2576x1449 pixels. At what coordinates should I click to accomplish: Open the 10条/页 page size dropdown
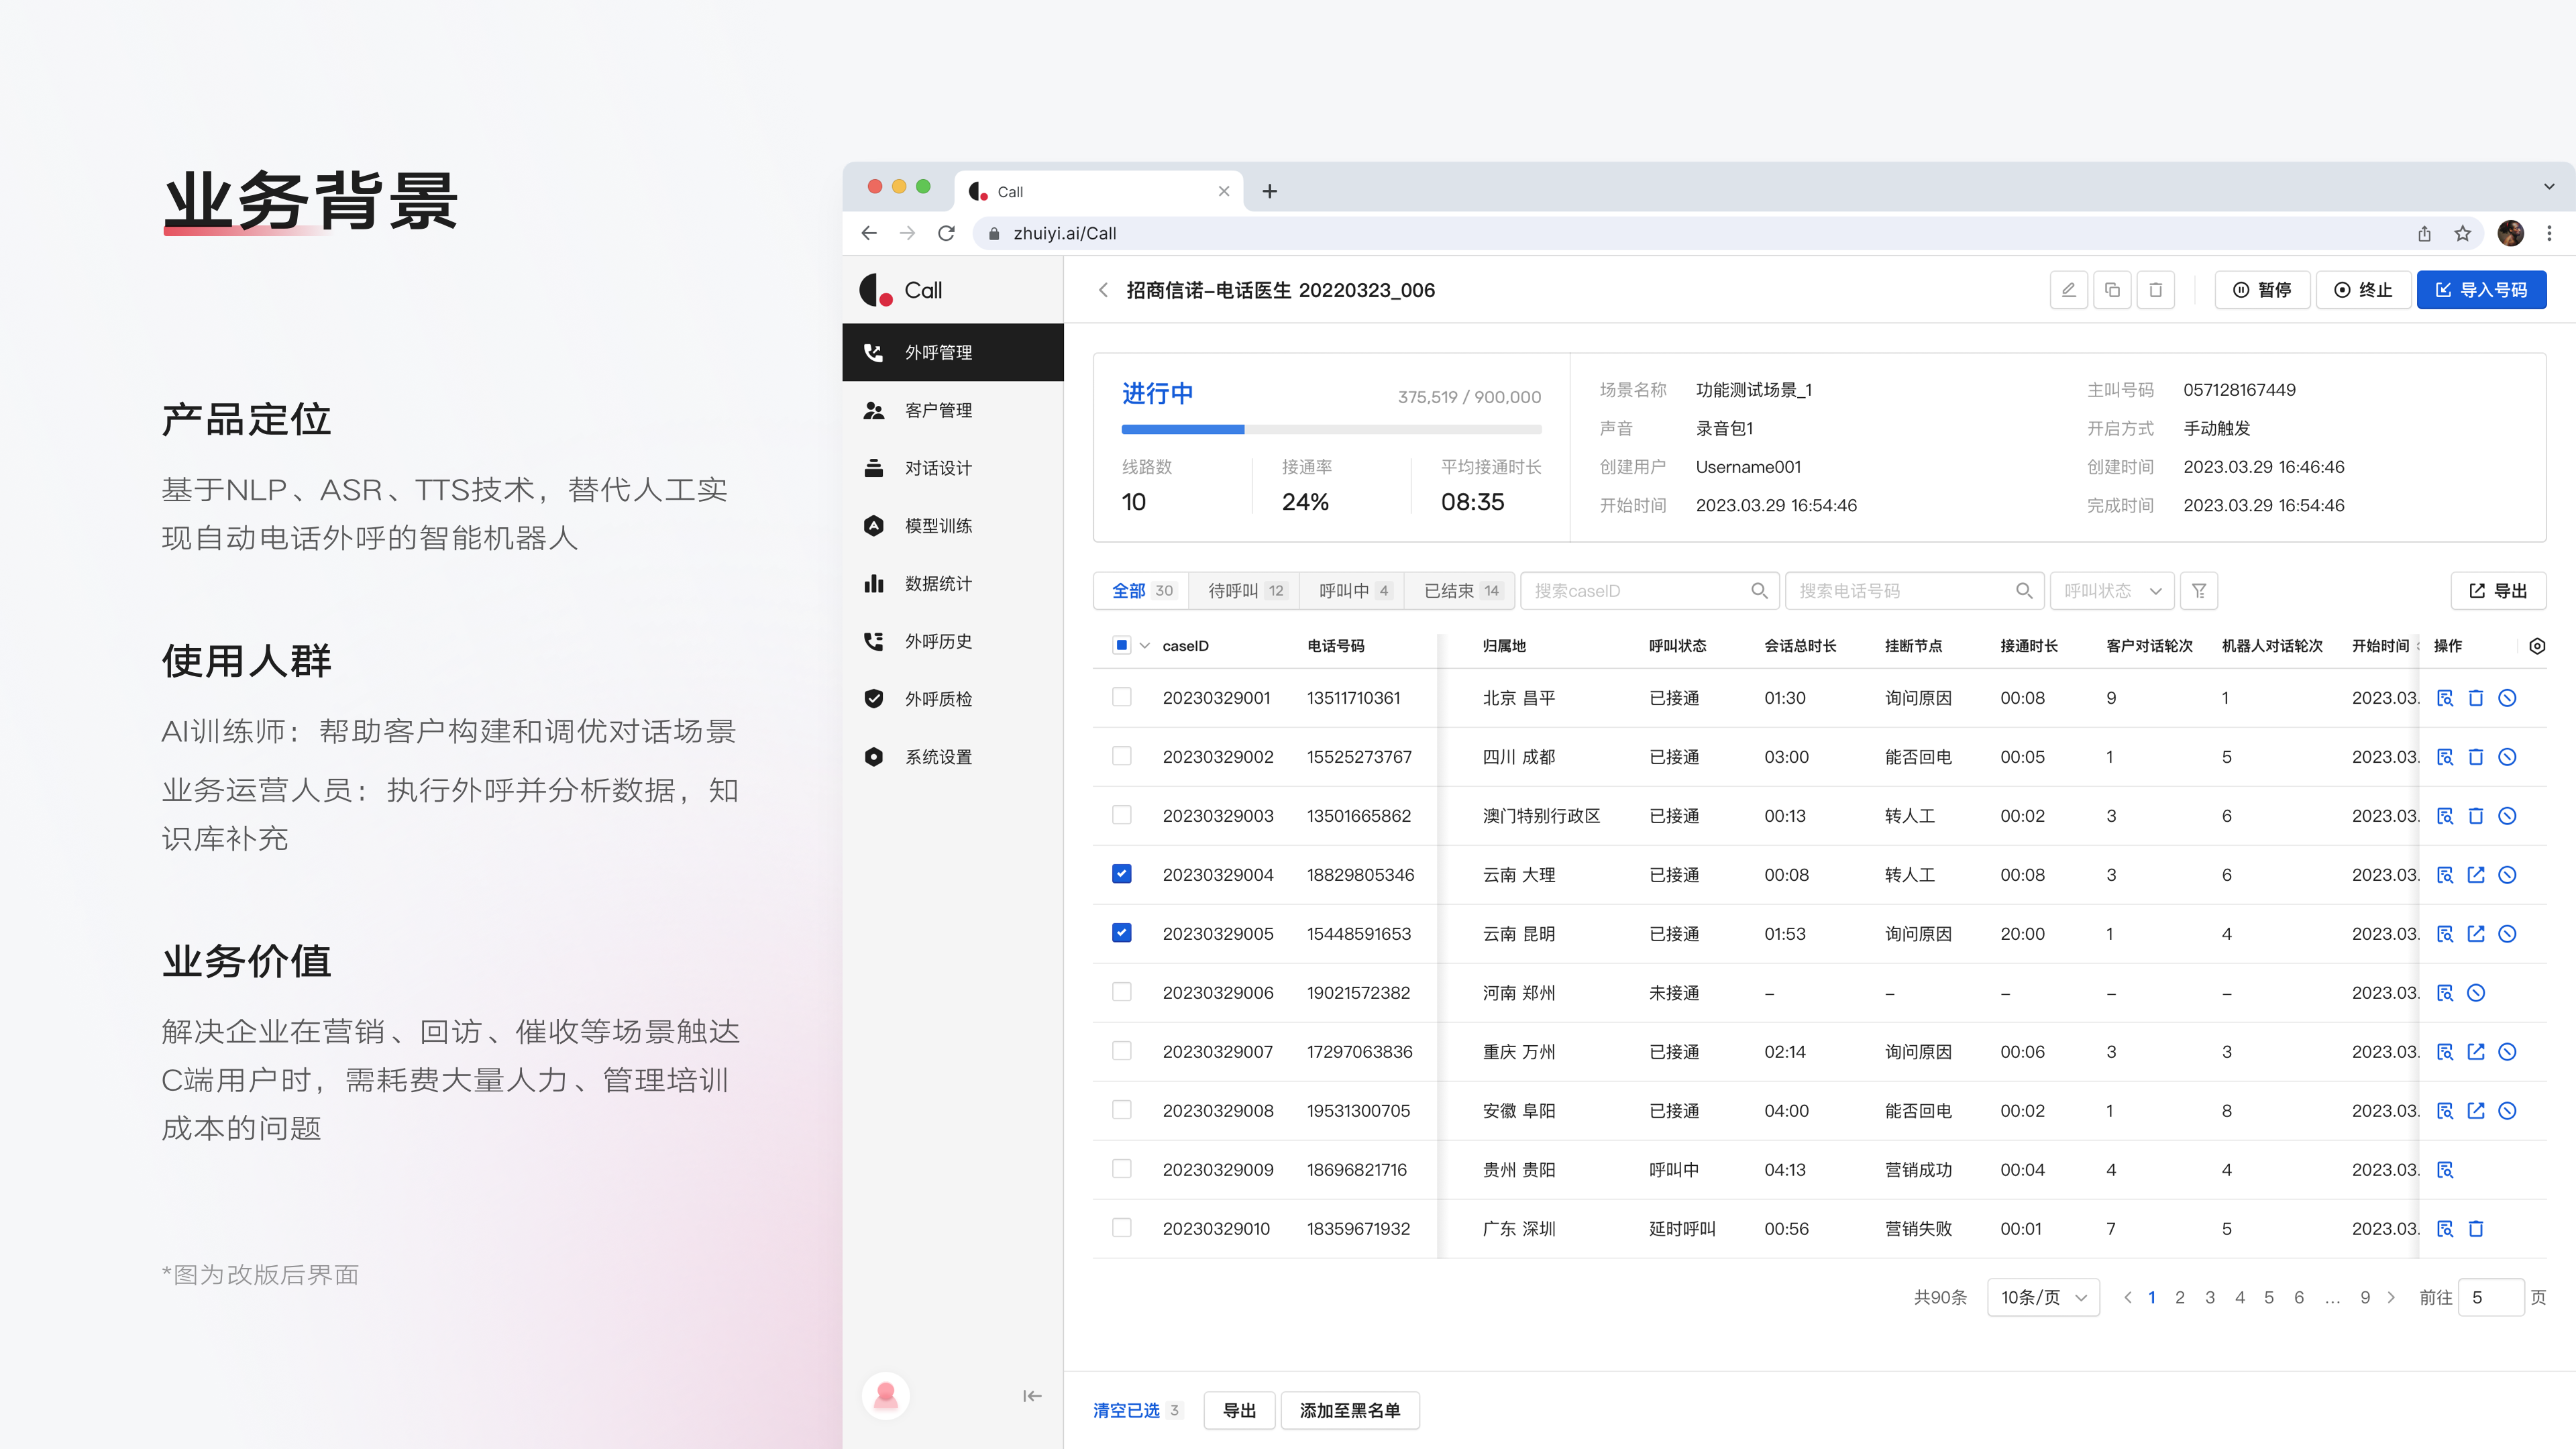click(2043, 1298)
